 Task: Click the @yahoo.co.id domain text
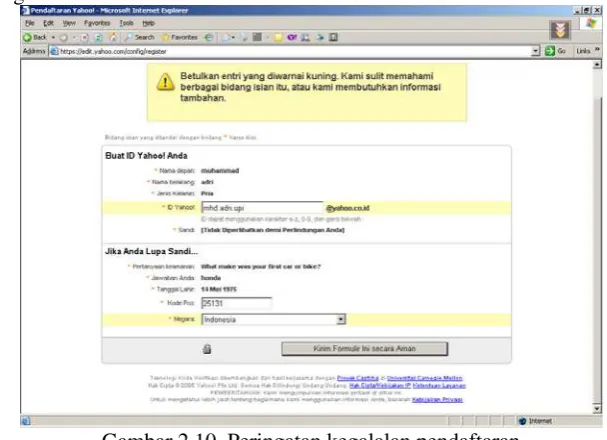pyautogui.click(x=348, y=208)
